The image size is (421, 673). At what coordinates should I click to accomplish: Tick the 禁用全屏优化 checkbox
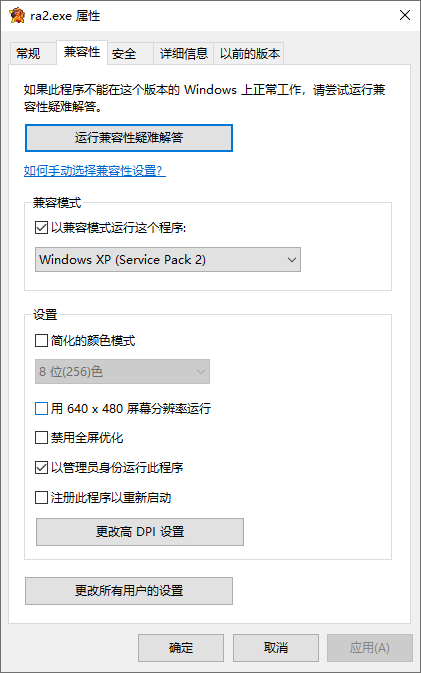(41, 438)
